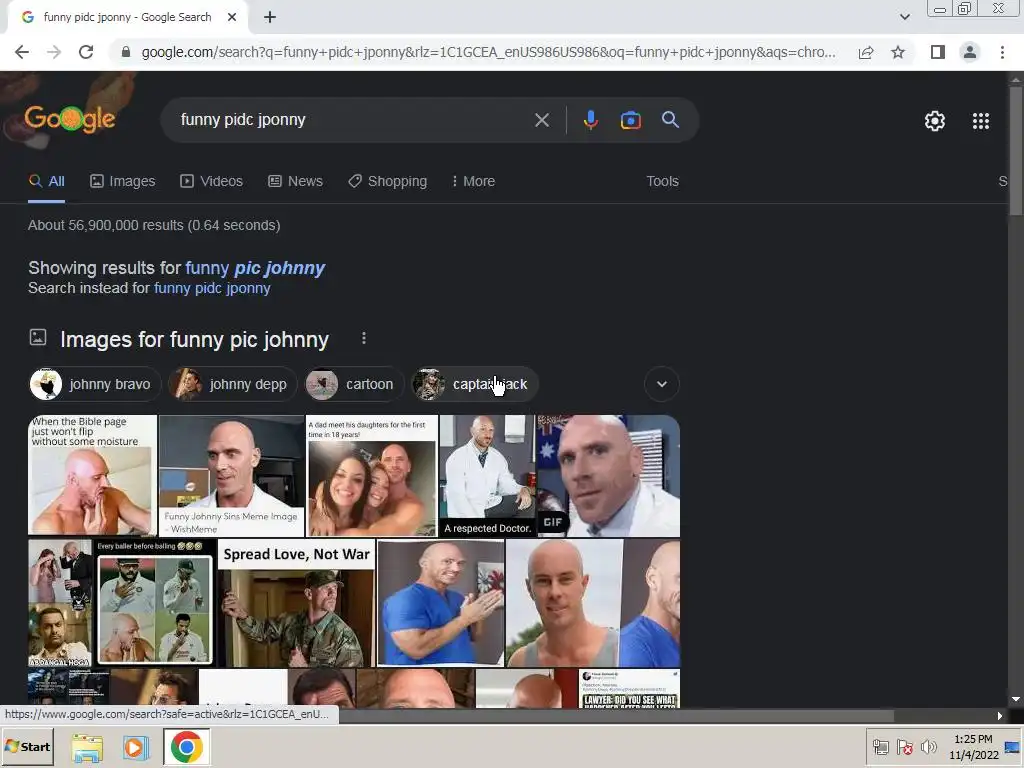The image size is (1024, 768).
Task: View site security lock info
Action: pyautogui.click(x=125, y=52)
